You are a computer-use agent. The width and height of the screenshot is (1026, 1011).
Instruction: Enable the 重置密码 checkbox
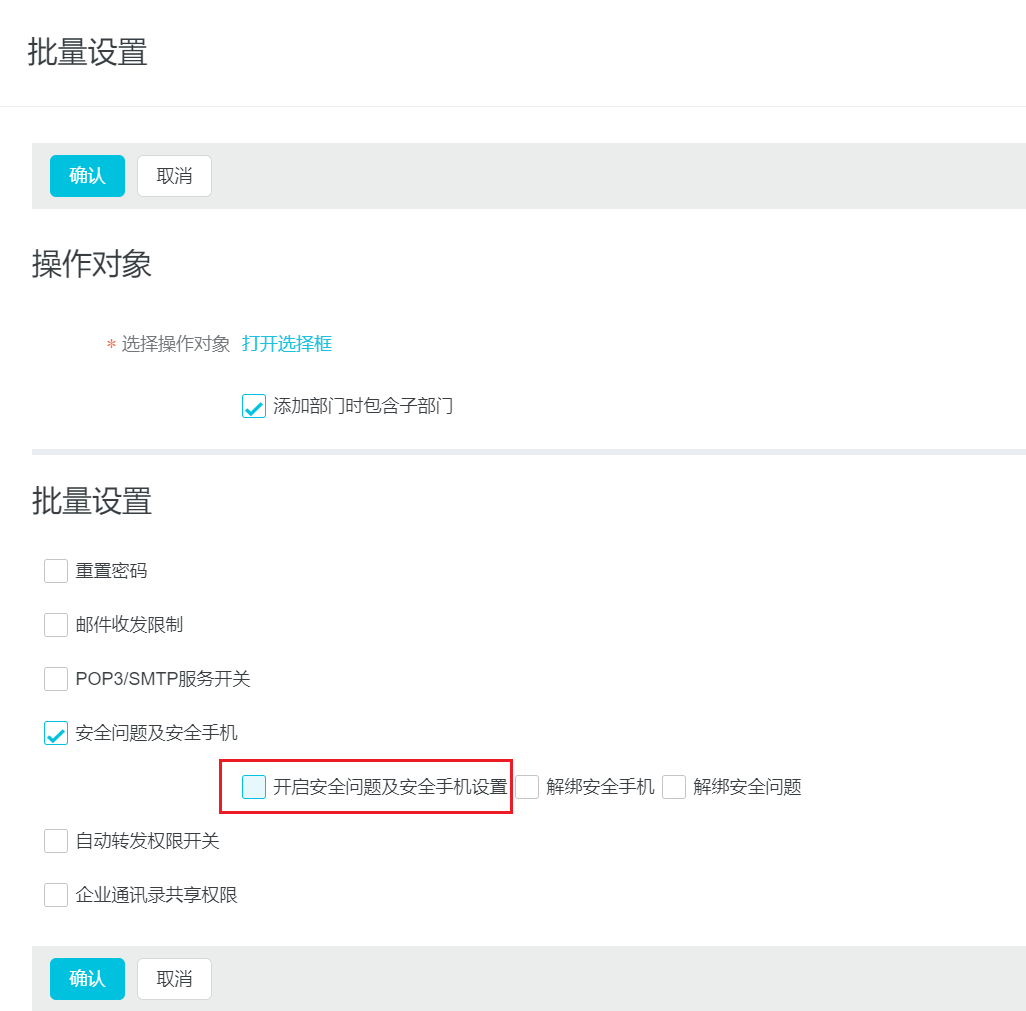tap(56, 571)
